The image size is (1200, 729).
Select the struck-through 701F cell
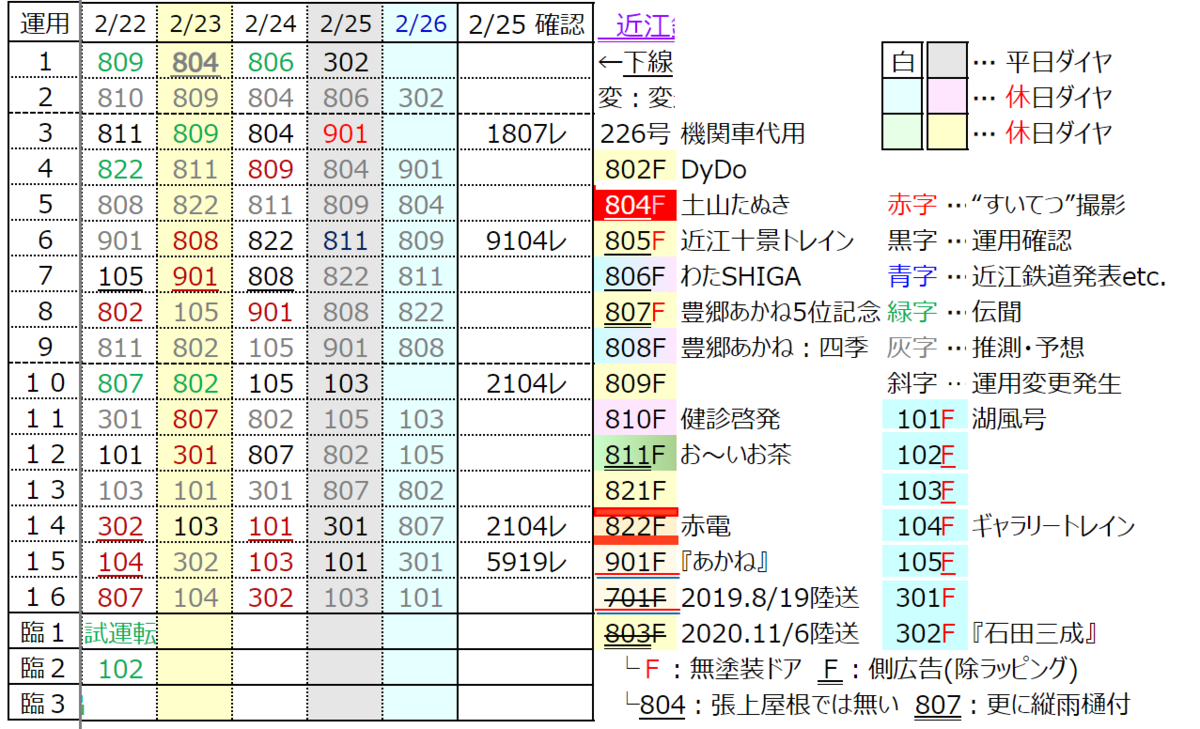coord(634,597)
